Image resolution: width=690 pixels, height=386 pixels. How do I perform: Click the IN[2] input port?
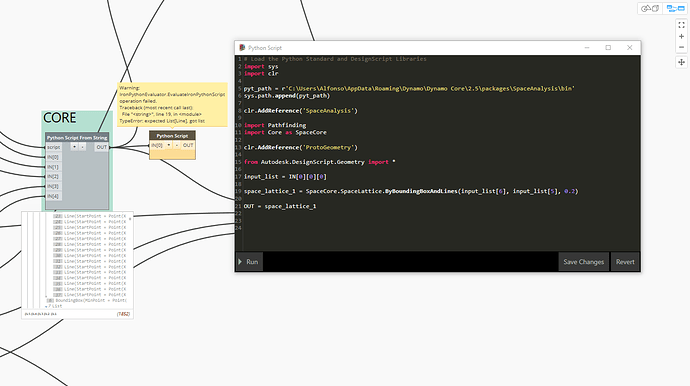(53, 176)
